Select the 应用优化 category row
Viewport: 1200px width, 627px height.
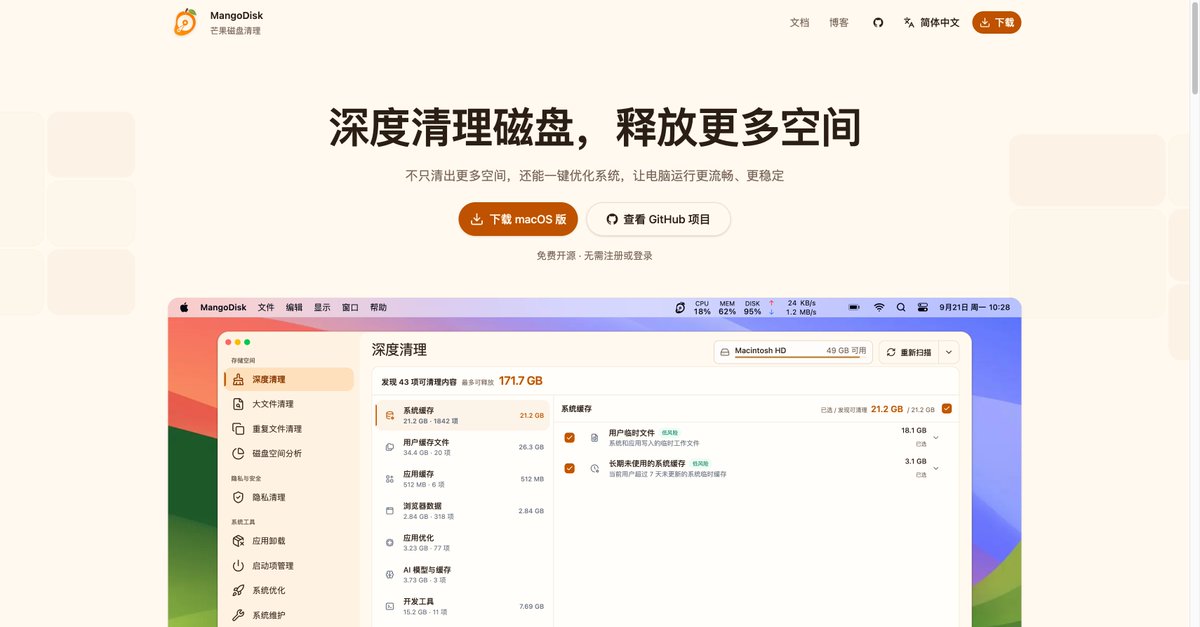(464, 543)
